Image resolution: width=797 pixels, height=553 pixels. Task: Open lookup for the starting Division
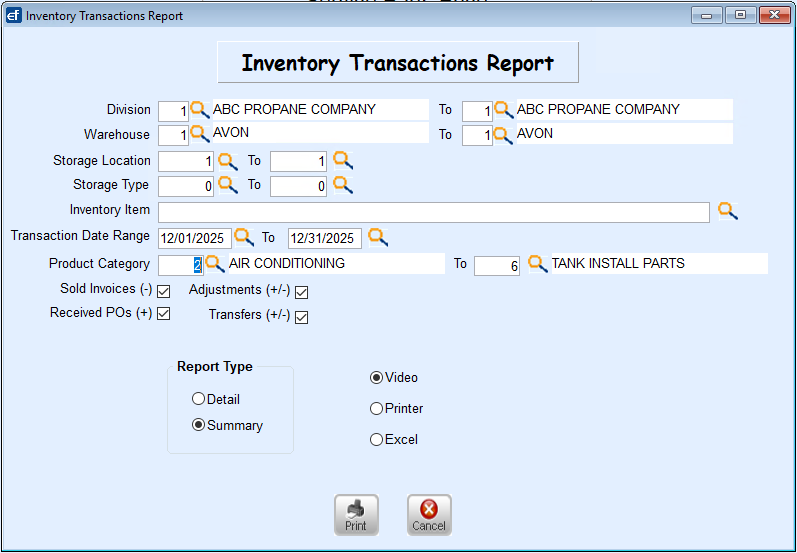pyautogui.click(x=200, y=110)
